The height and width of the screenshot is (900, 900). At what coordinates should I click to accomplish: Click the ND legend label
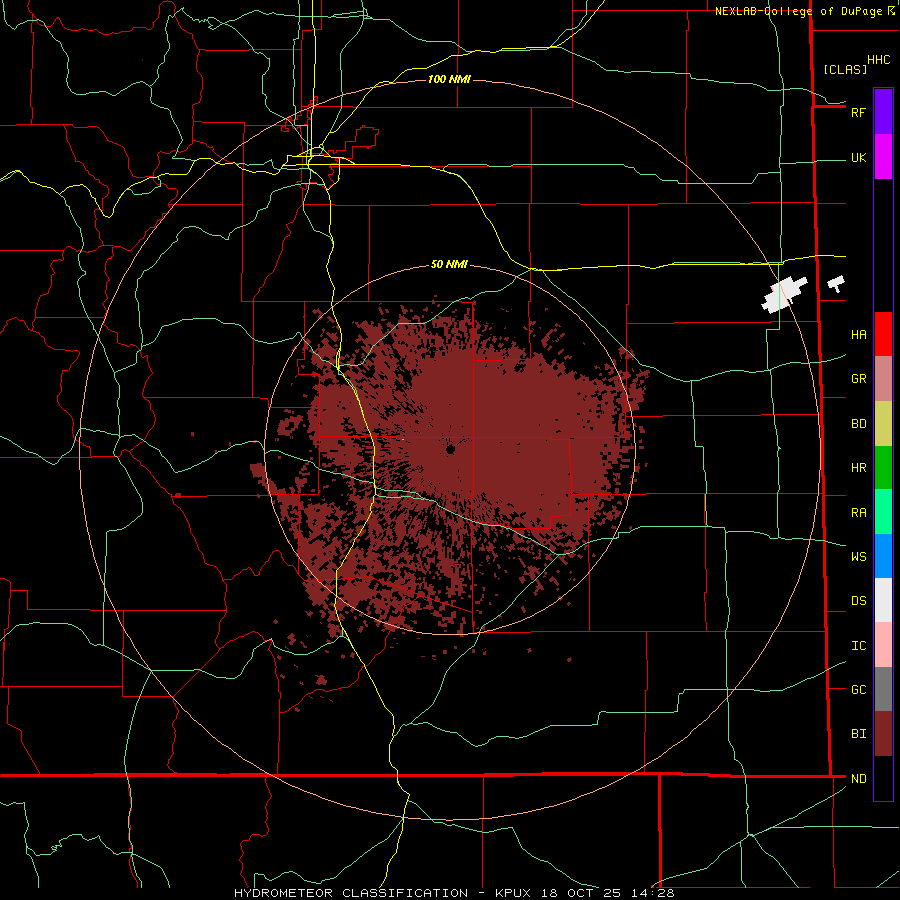tap(858, 779)
